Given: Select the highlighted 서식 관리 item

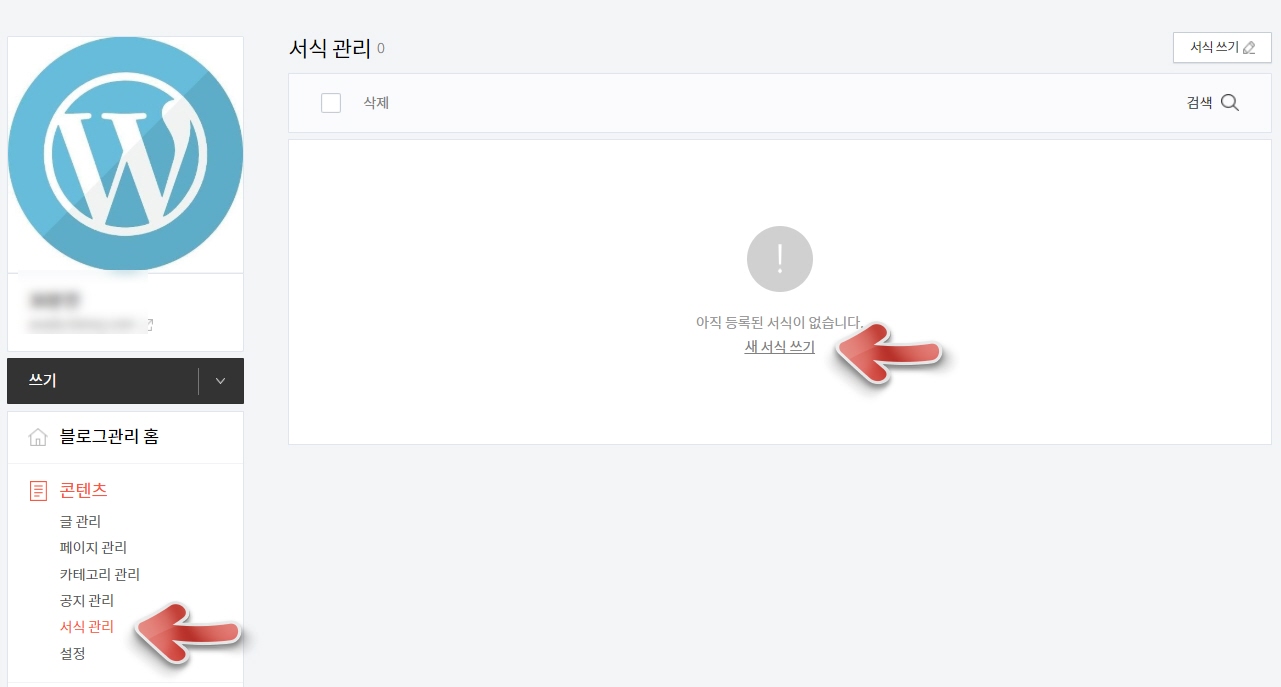Looking at the screenshot, I should click(87, 627).
